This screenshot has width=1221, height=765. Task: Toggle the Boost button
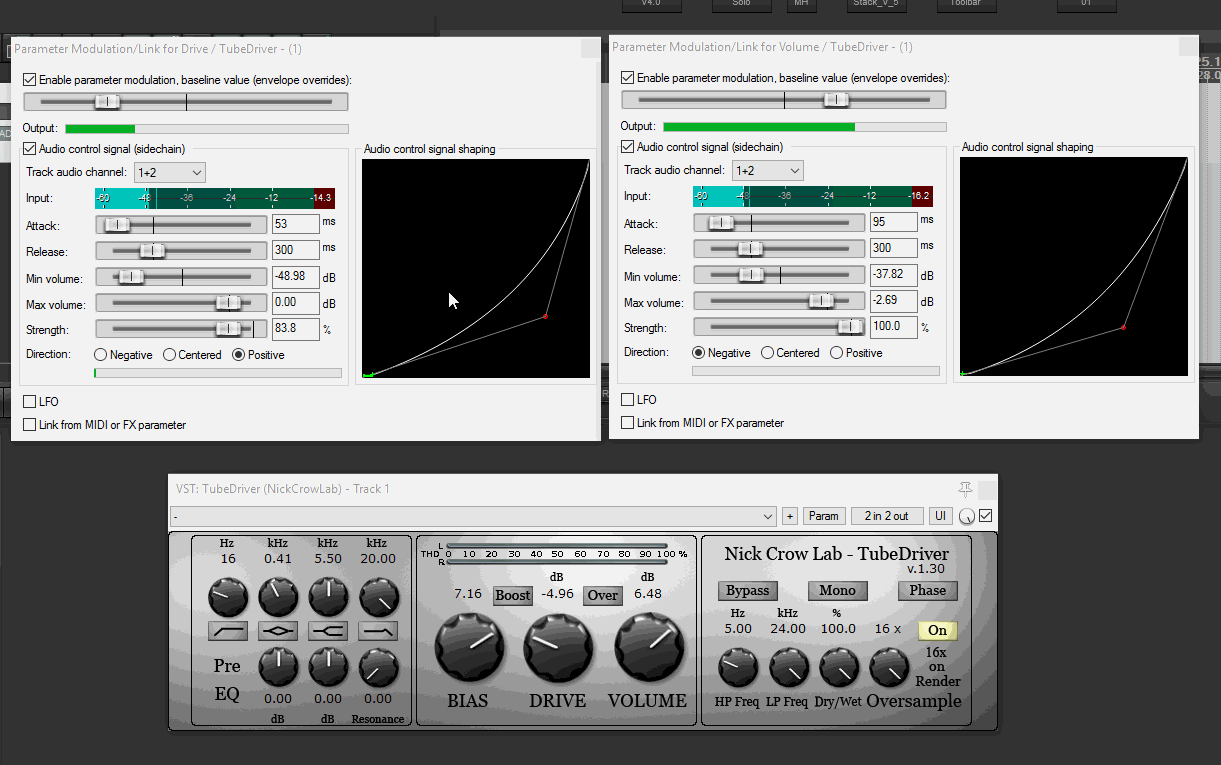[513, 595]
